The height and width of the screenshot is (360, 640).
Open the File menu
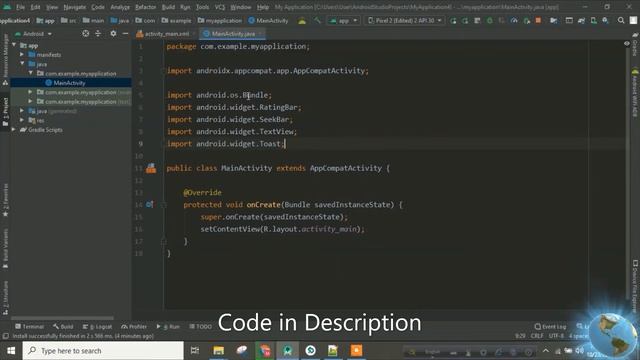point(20,7)
